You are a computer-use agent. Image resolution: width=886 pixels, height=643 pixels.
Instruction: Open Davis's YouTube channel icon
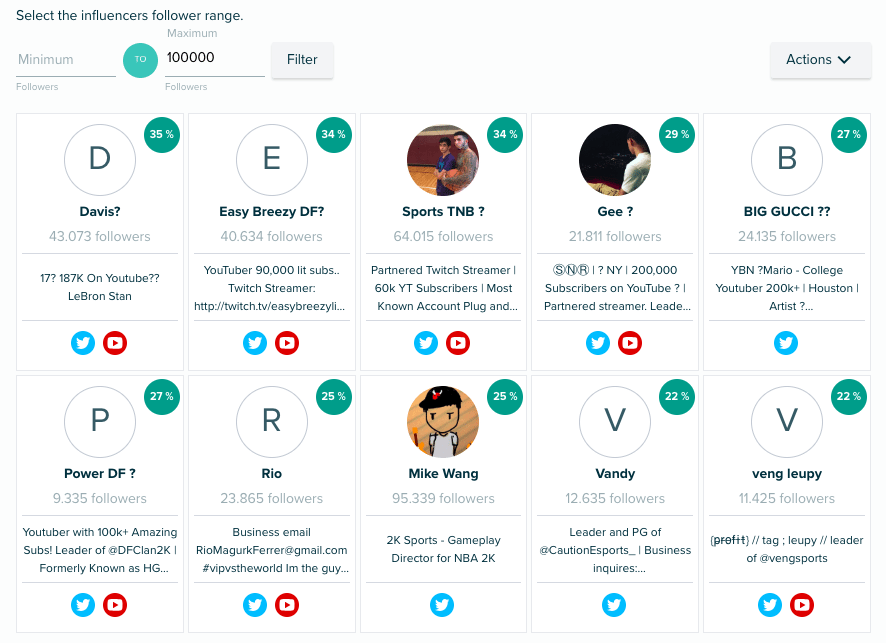tap(115, 343)
